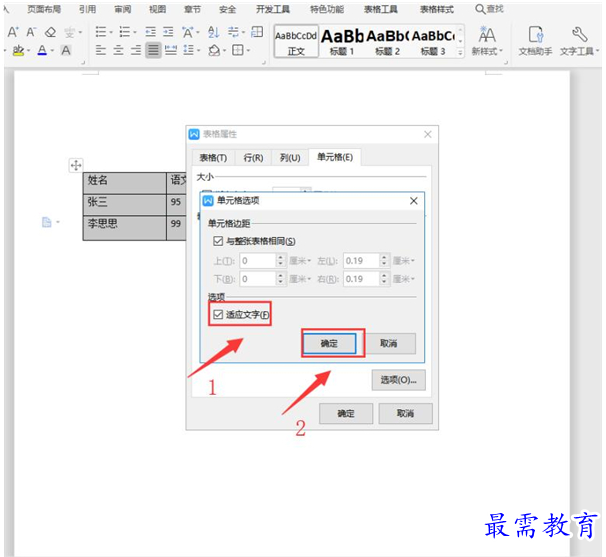Viewport: 606px width, 557px height.
Task: Click 取消 in the 单元格选项 dialog
Action: 389,343
